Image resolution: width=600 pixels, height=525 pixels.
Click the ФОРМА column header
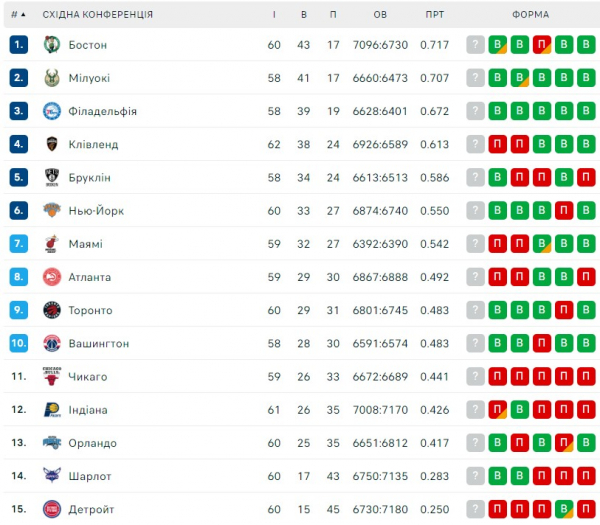(530, 15)
